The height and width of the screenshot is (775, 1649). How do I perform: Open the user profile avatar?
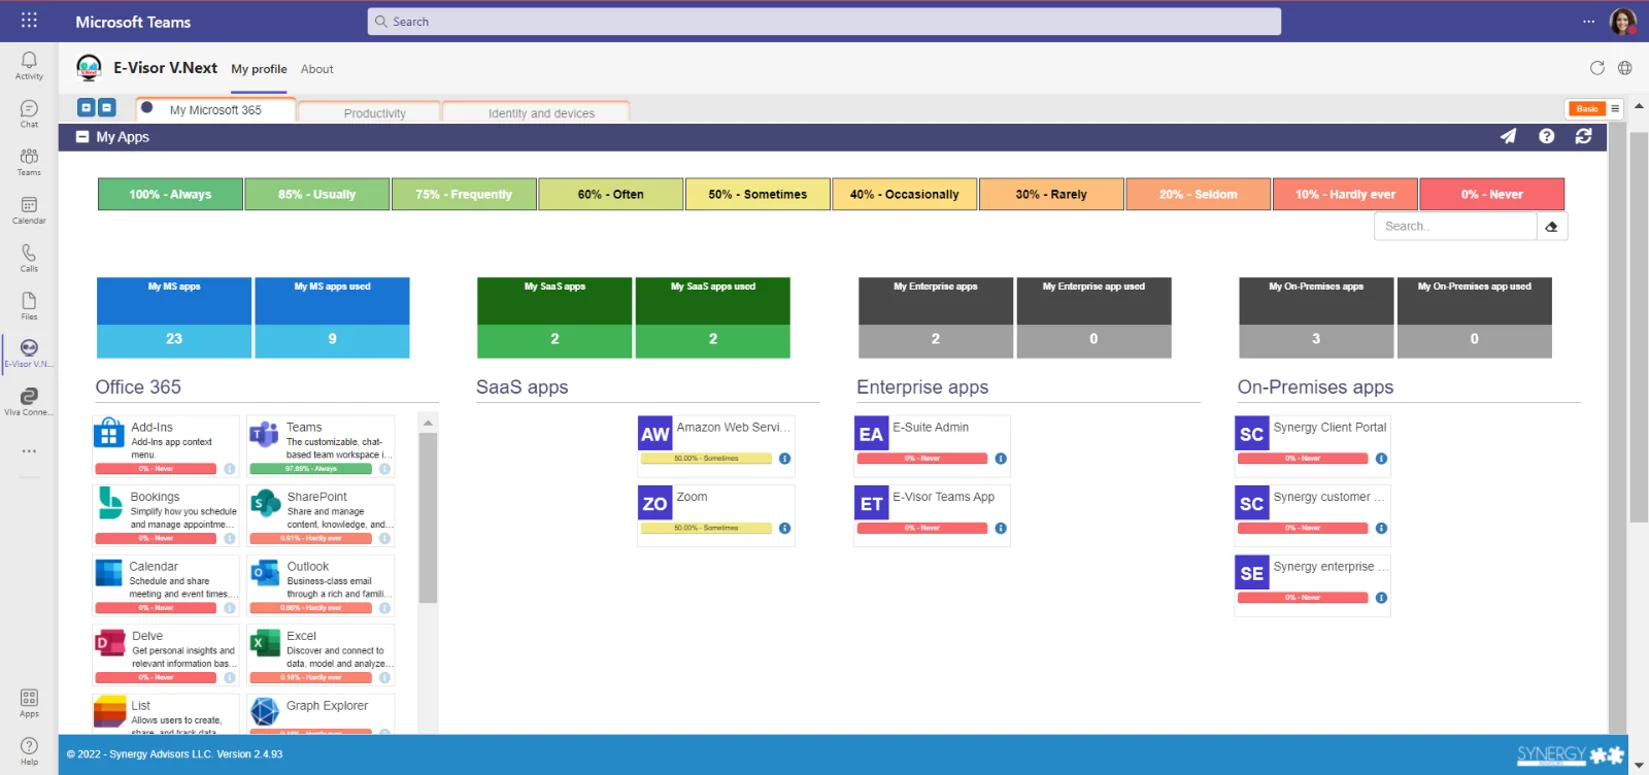(1622, 21)
